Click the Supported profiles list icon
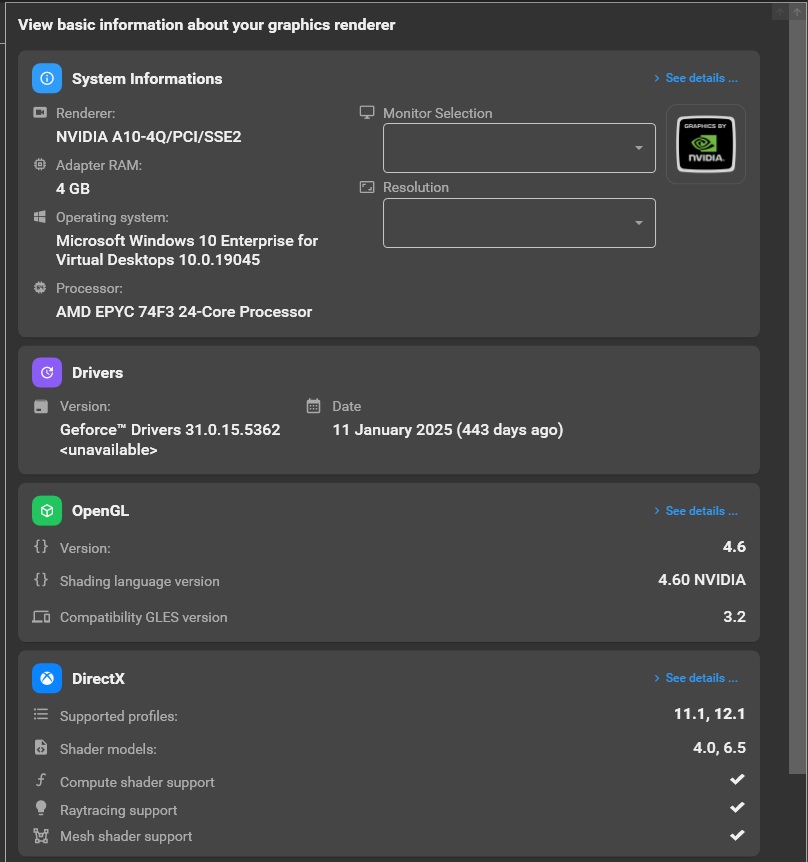 (x=41, y=714)
